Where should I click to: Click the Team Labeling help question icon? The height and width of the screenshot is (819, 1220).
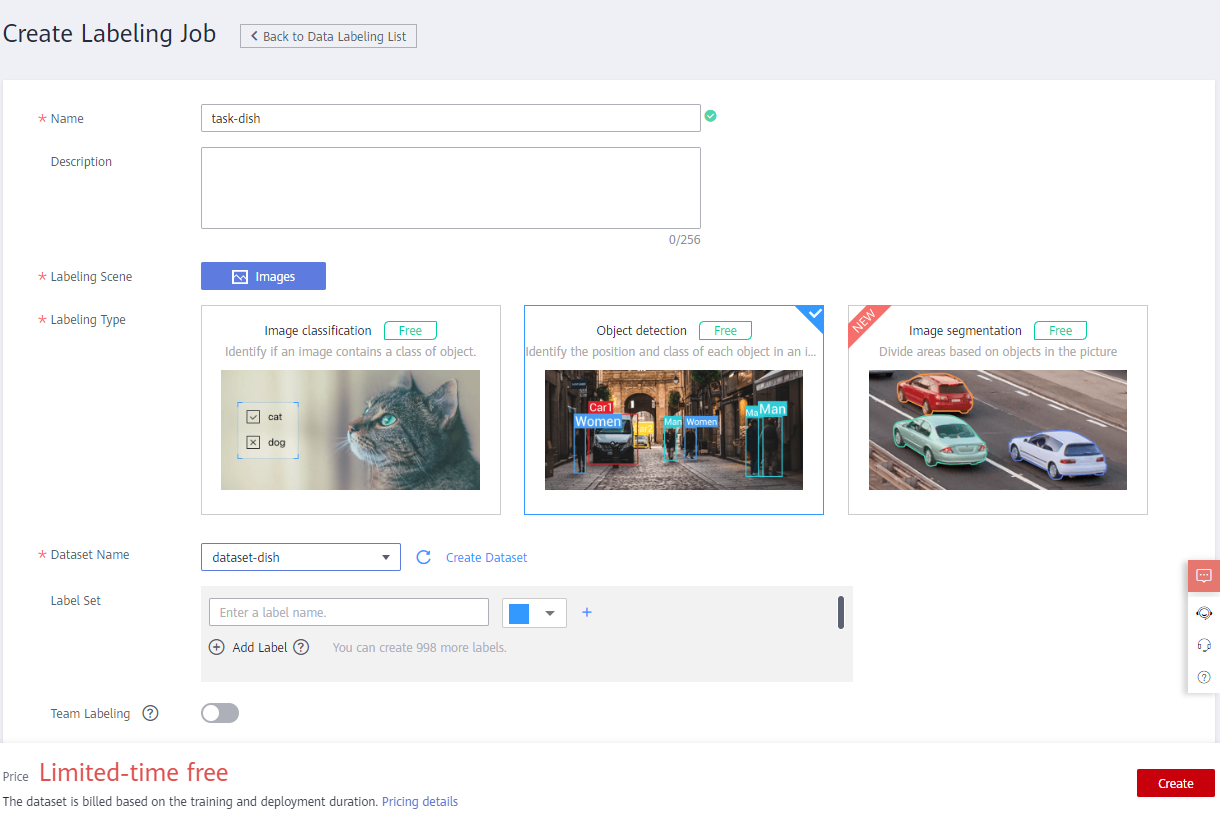pyautogui.click(x=150, y=713)
